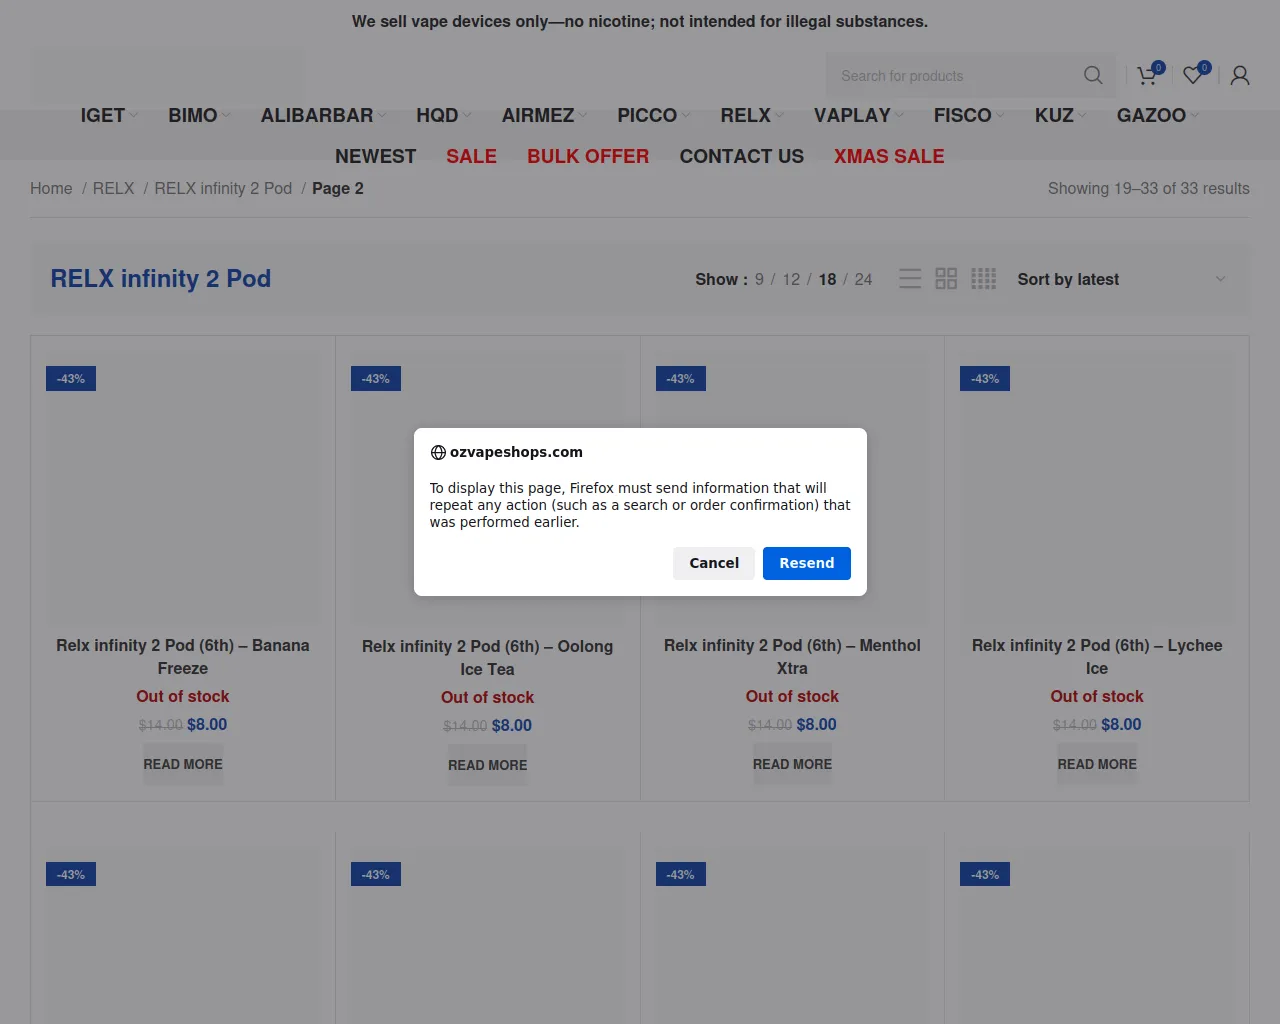
Task: Open the CONTACT US menu item
Action: point(741,156)
